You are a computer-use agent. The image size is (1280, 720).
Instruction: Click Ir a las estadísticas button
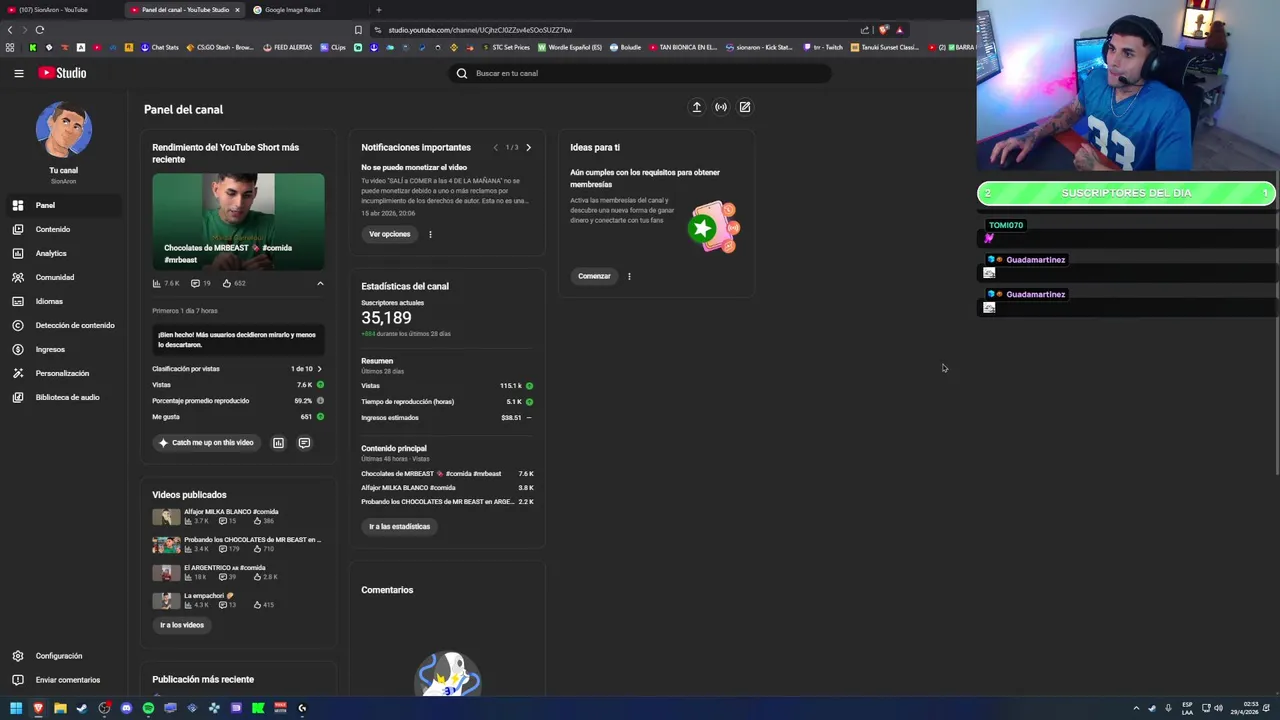399,527
